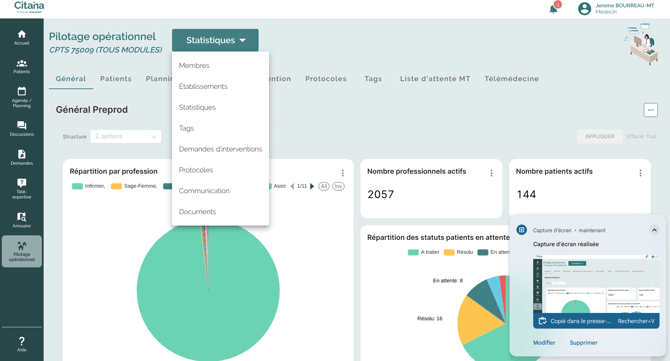Toggle A traiter legend series
Screen dimensions: 670x361
pos(423,252)
